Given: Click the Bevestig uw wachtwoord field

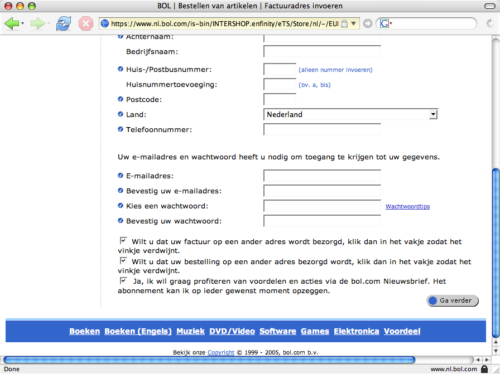Looking at the screenshot, I should pos(322,221).
